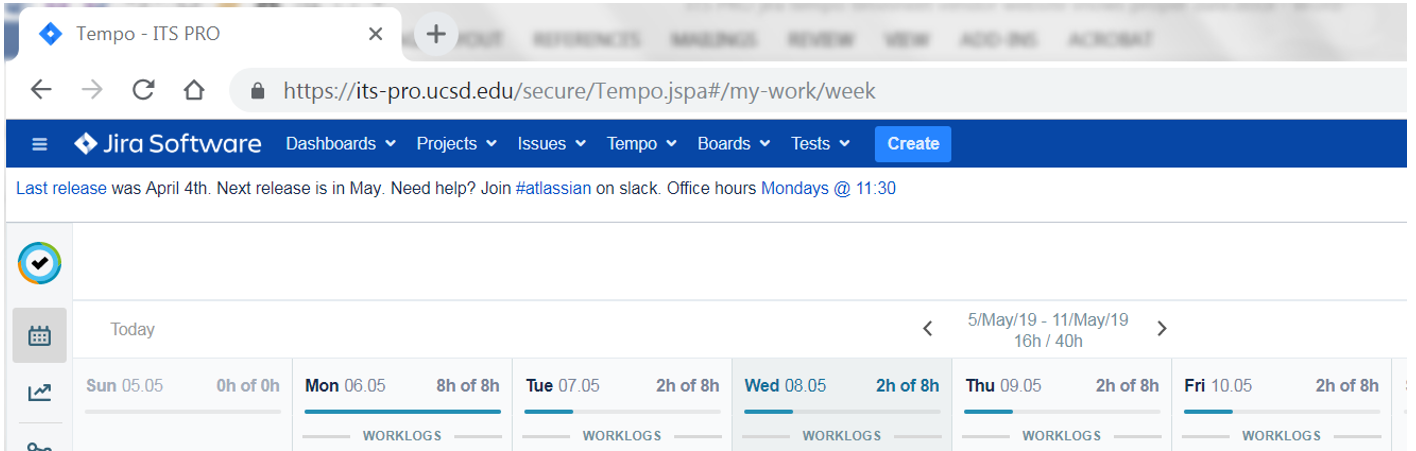
Task: Open the Boards dropdown menu
Action: tap(734, 144)
